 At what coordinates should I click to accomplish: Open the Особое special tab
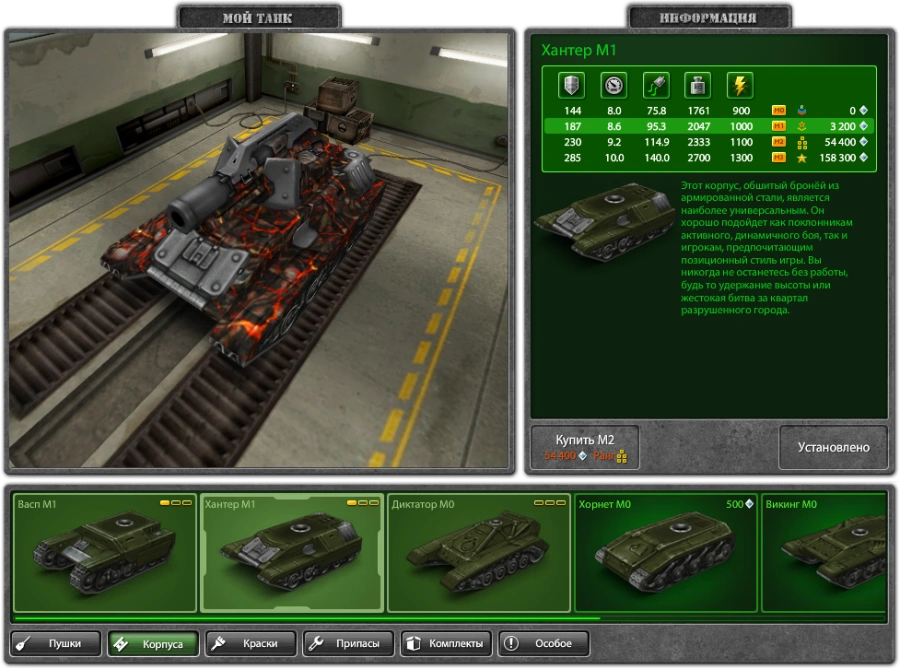tap(544, 644)
